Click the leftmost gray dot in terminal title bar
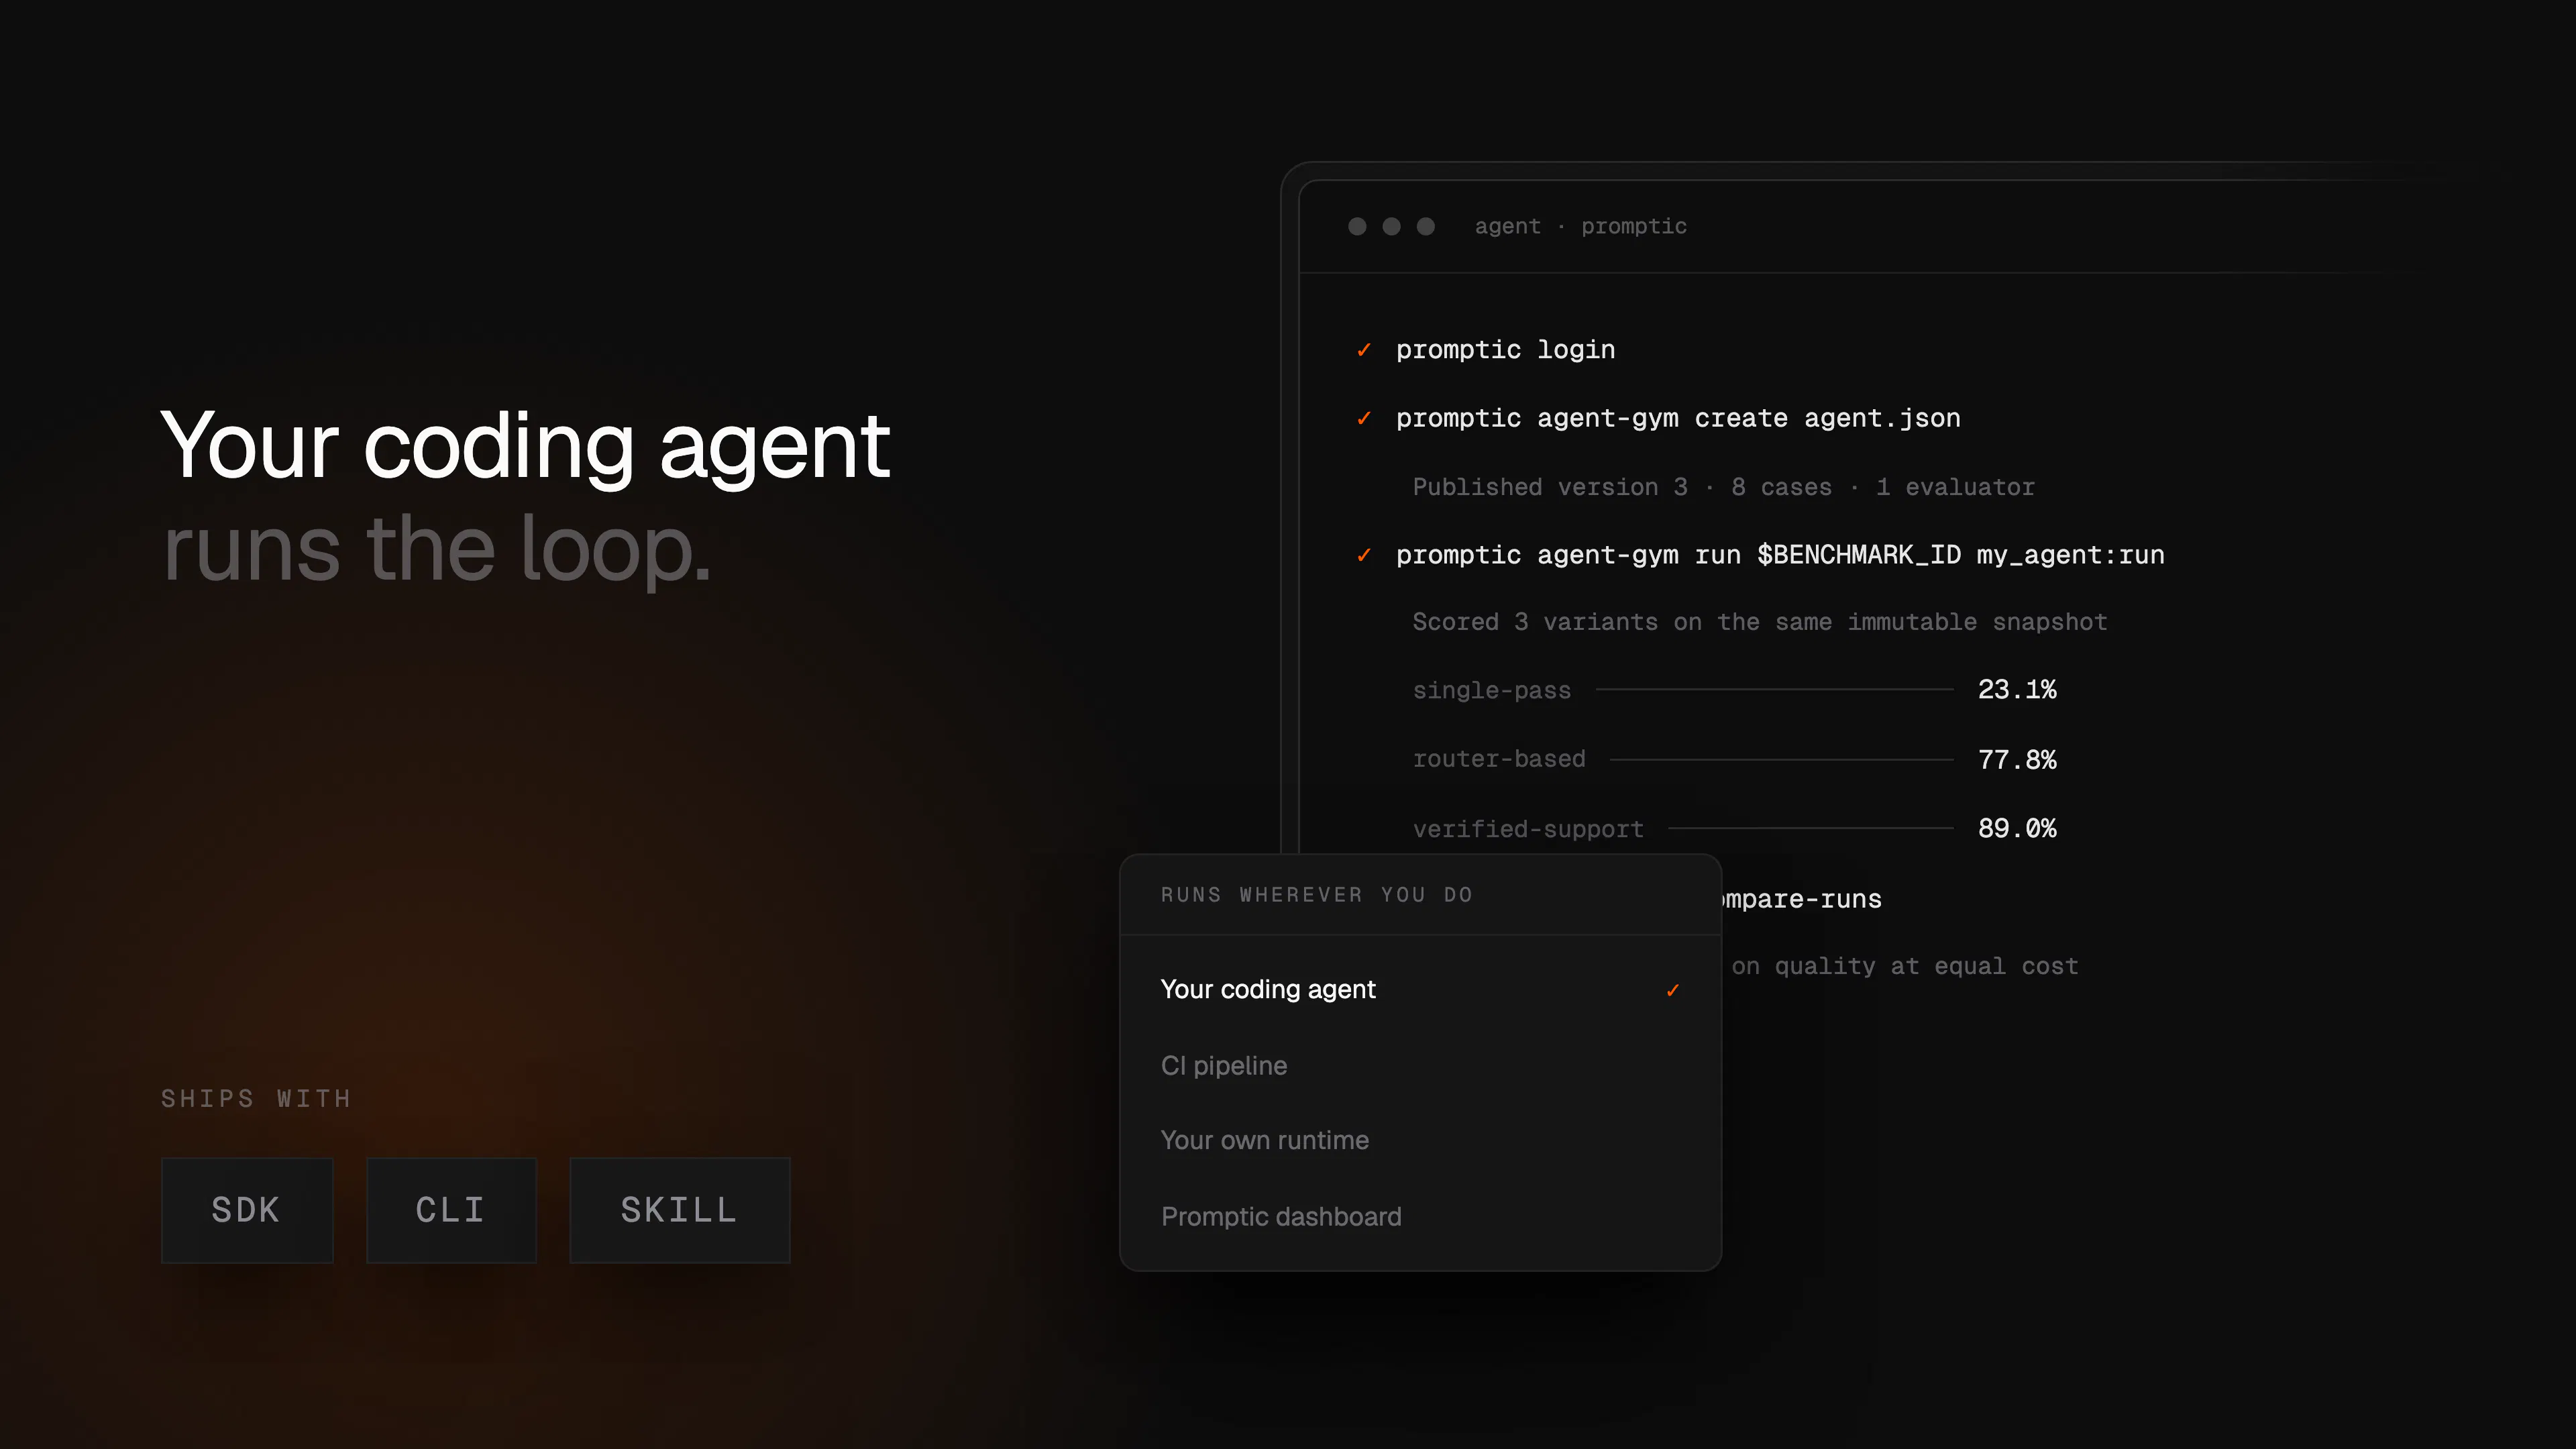The height and width of the screenshot is (1449, 2576). click(x=1357, y=226)
